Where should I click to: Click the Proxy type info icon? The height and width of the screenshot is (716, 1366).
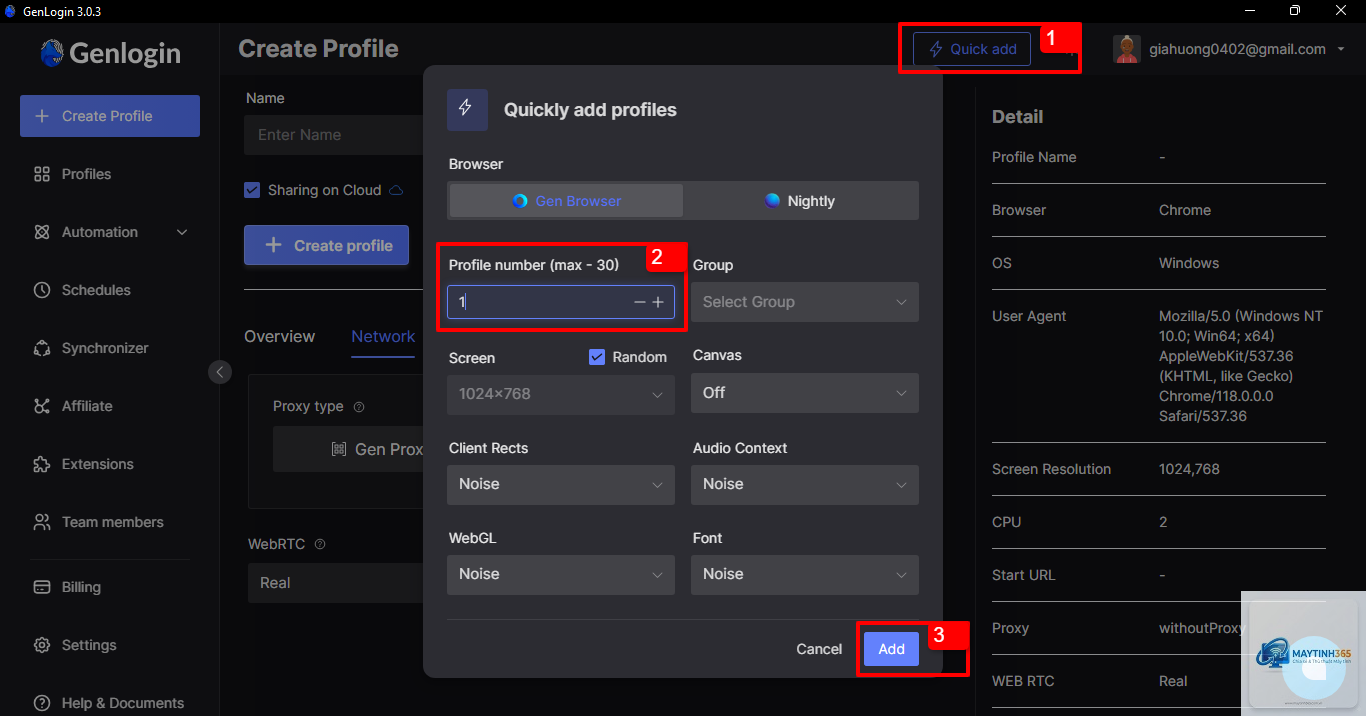coord(359,407)
